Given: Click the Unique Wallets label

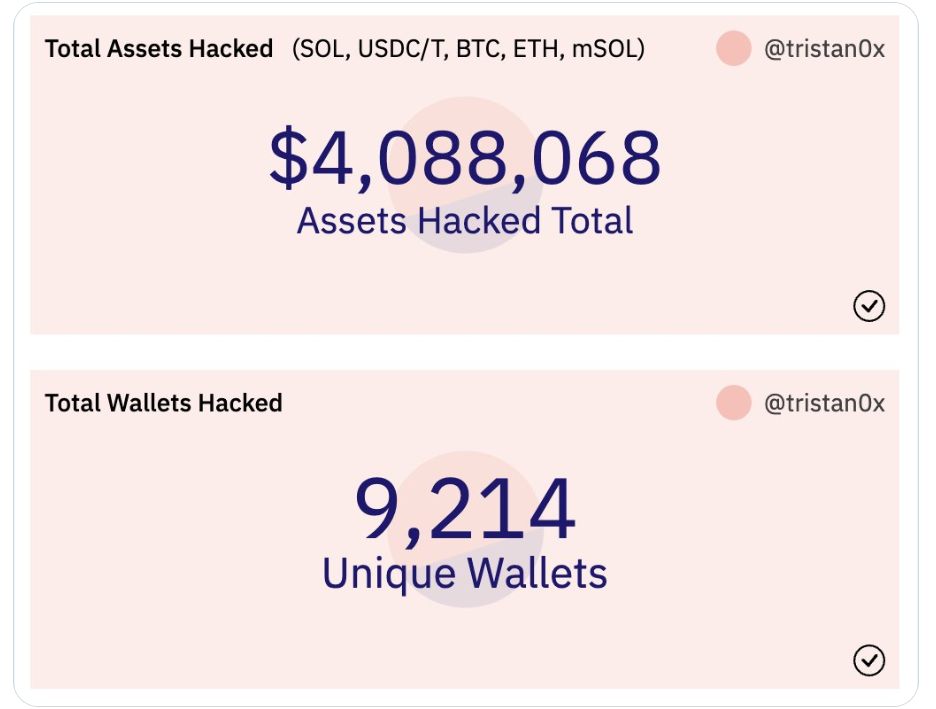Looking at the screenshot, I should tap(465, 574).
